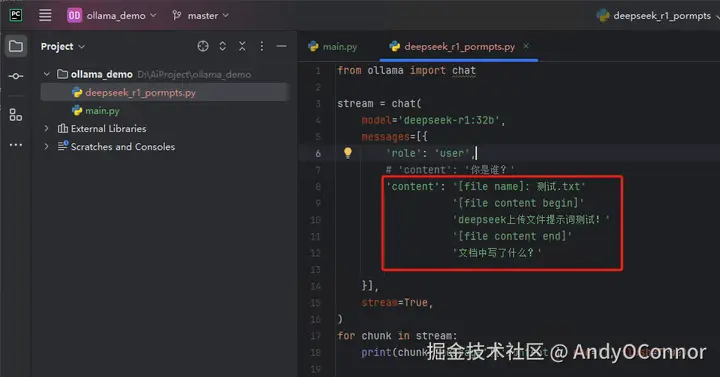720x377 pixels.
Task: Open deepseek_r1_pormpts run configuration dropdown
Action: click(658, 16)
